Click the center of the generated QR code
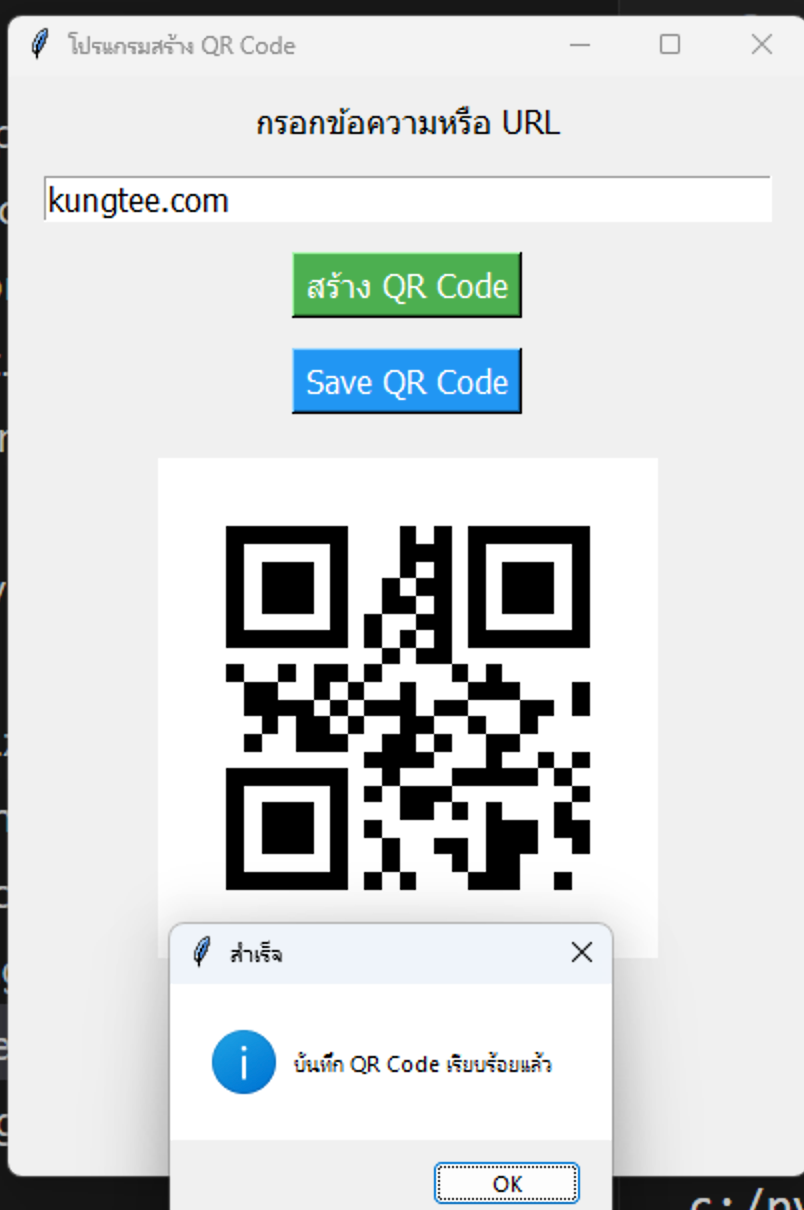The height and width of the screenshot is (1210, 804). click(x=408, y=708)
